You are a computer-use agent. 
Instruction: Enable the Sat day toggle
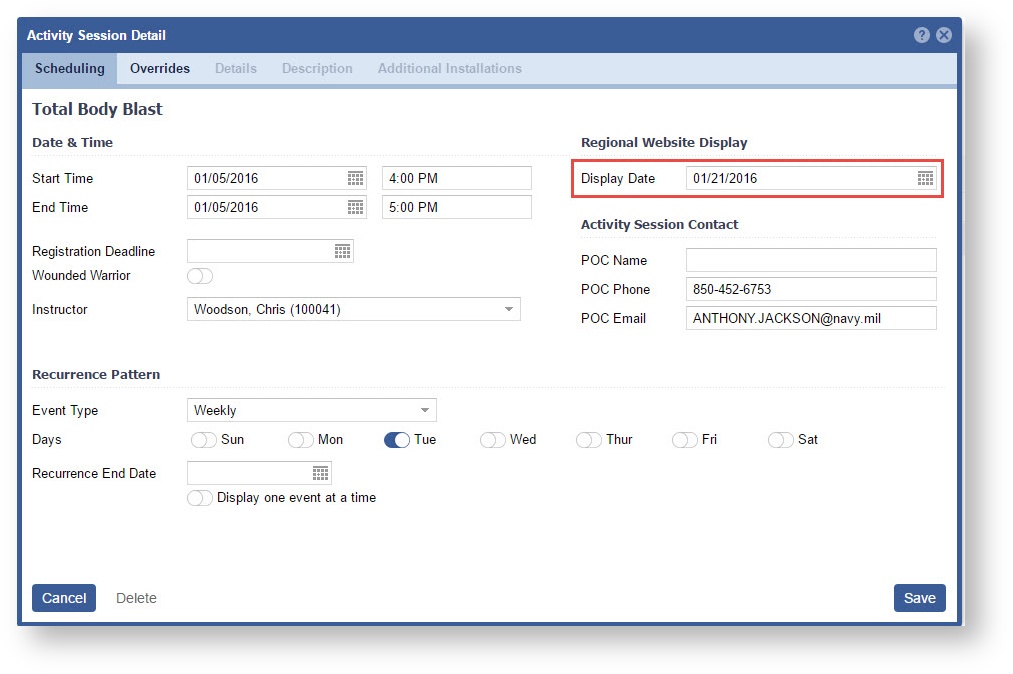coord(781,440)
